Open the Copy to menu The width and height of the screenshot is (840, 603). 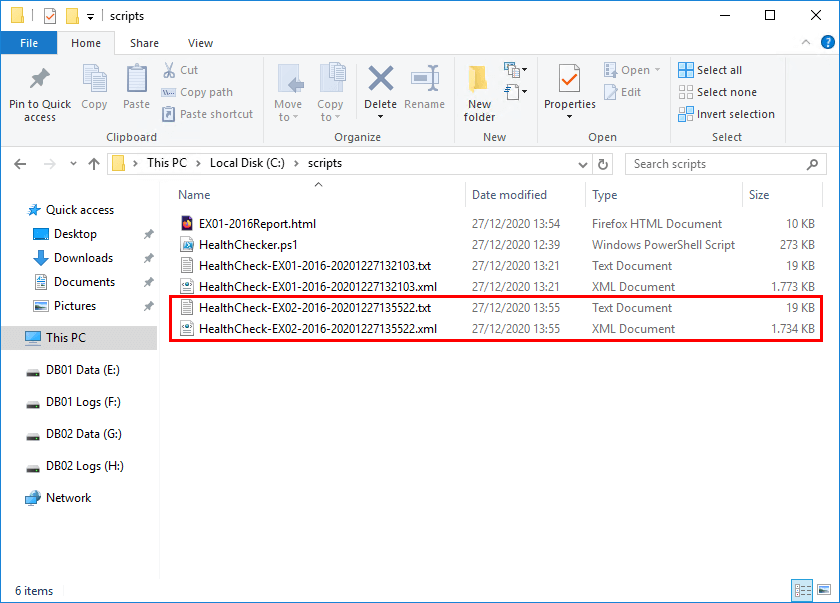[x=331, y=92]
